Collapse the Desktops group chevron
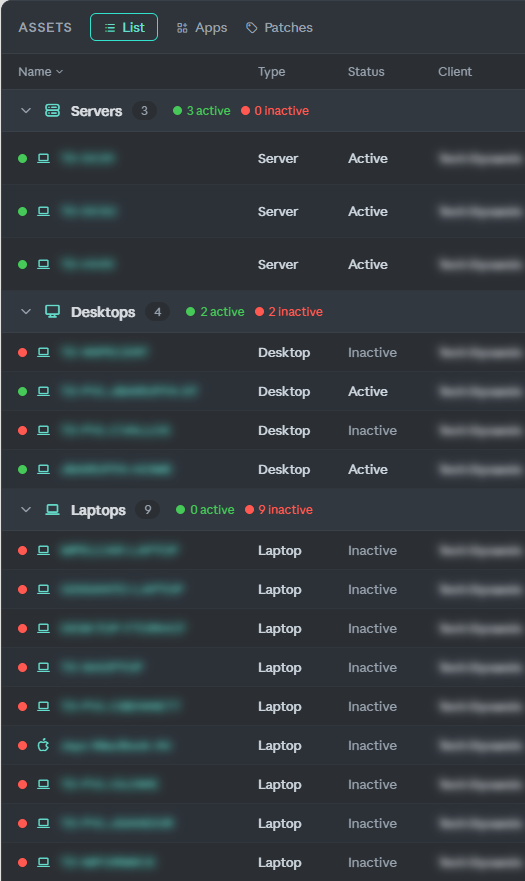 point(26,312)
